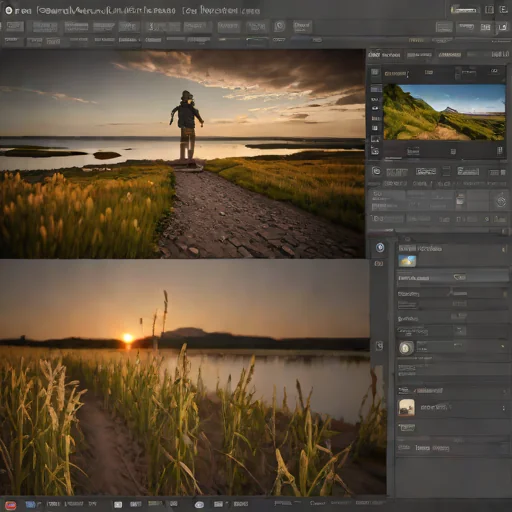
Task: Click the outlined button below the preview panel
Action: pyautogui.click(x=426, y=172)
